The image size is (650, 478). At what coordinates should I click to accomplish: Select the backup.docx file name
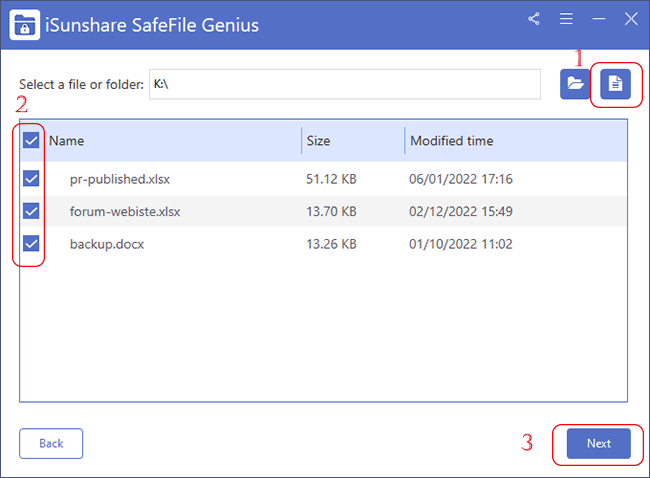pos(107,244)
